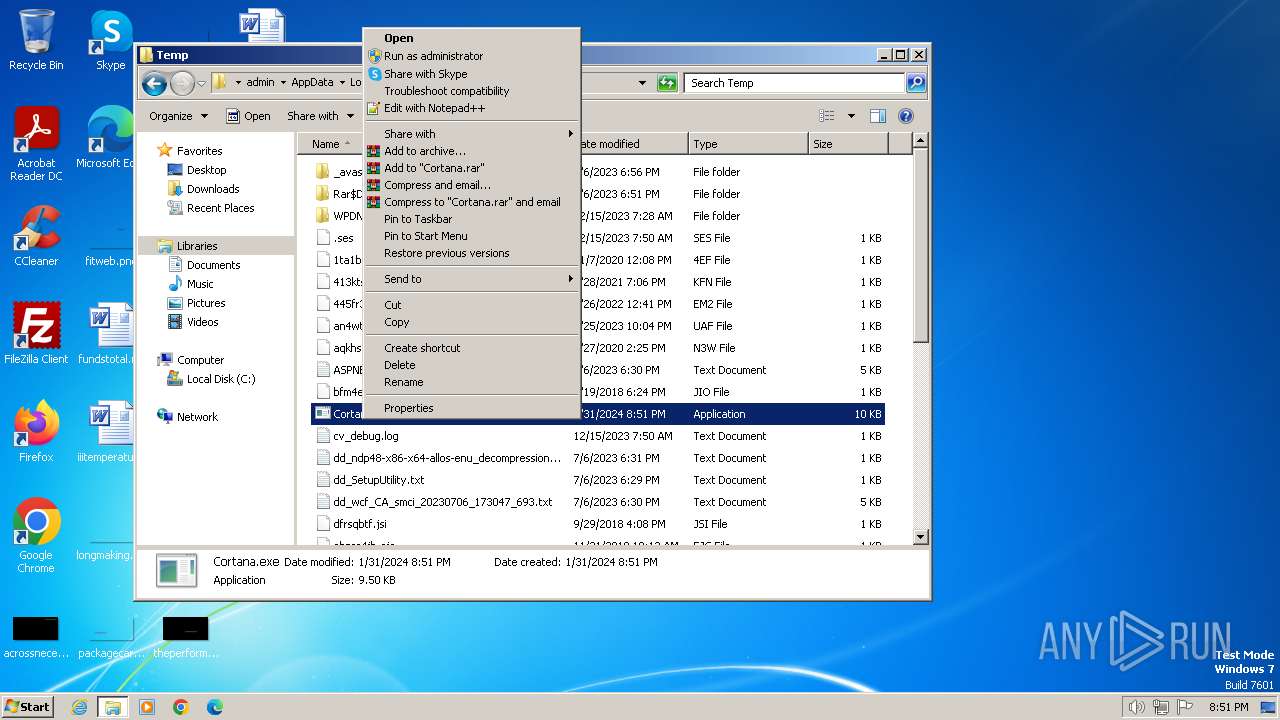Click the search magnifier icon
The width and height of the screenshot is (1280, 720).
915,83
